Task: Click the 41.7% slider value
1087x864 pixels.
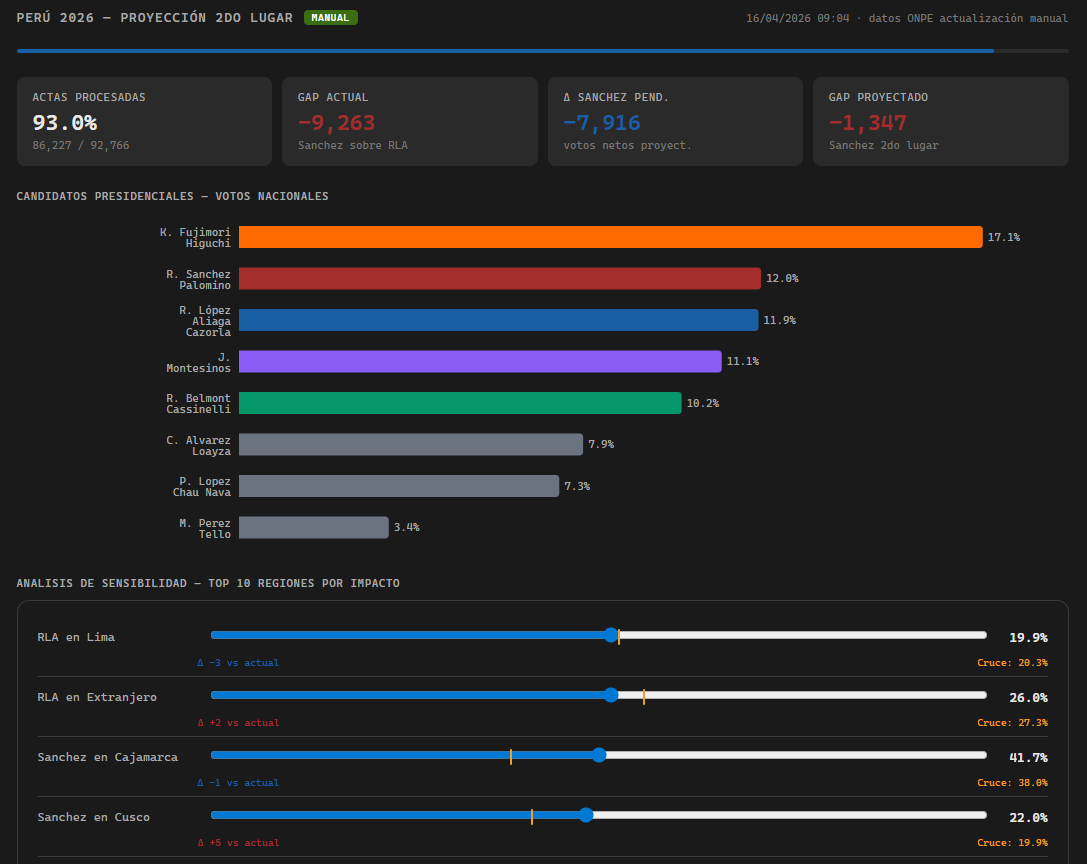Action: point(1028,757)
